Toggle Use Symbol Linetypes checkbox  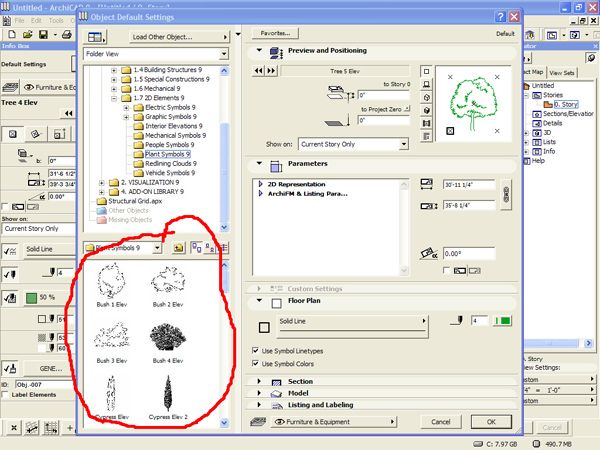(x=255, y=351)
